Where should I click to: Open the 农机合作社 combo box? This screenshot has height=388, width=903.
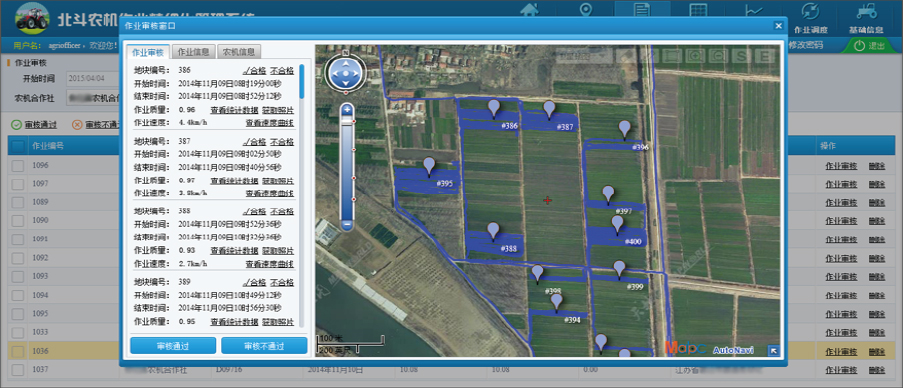pos(92,98)
